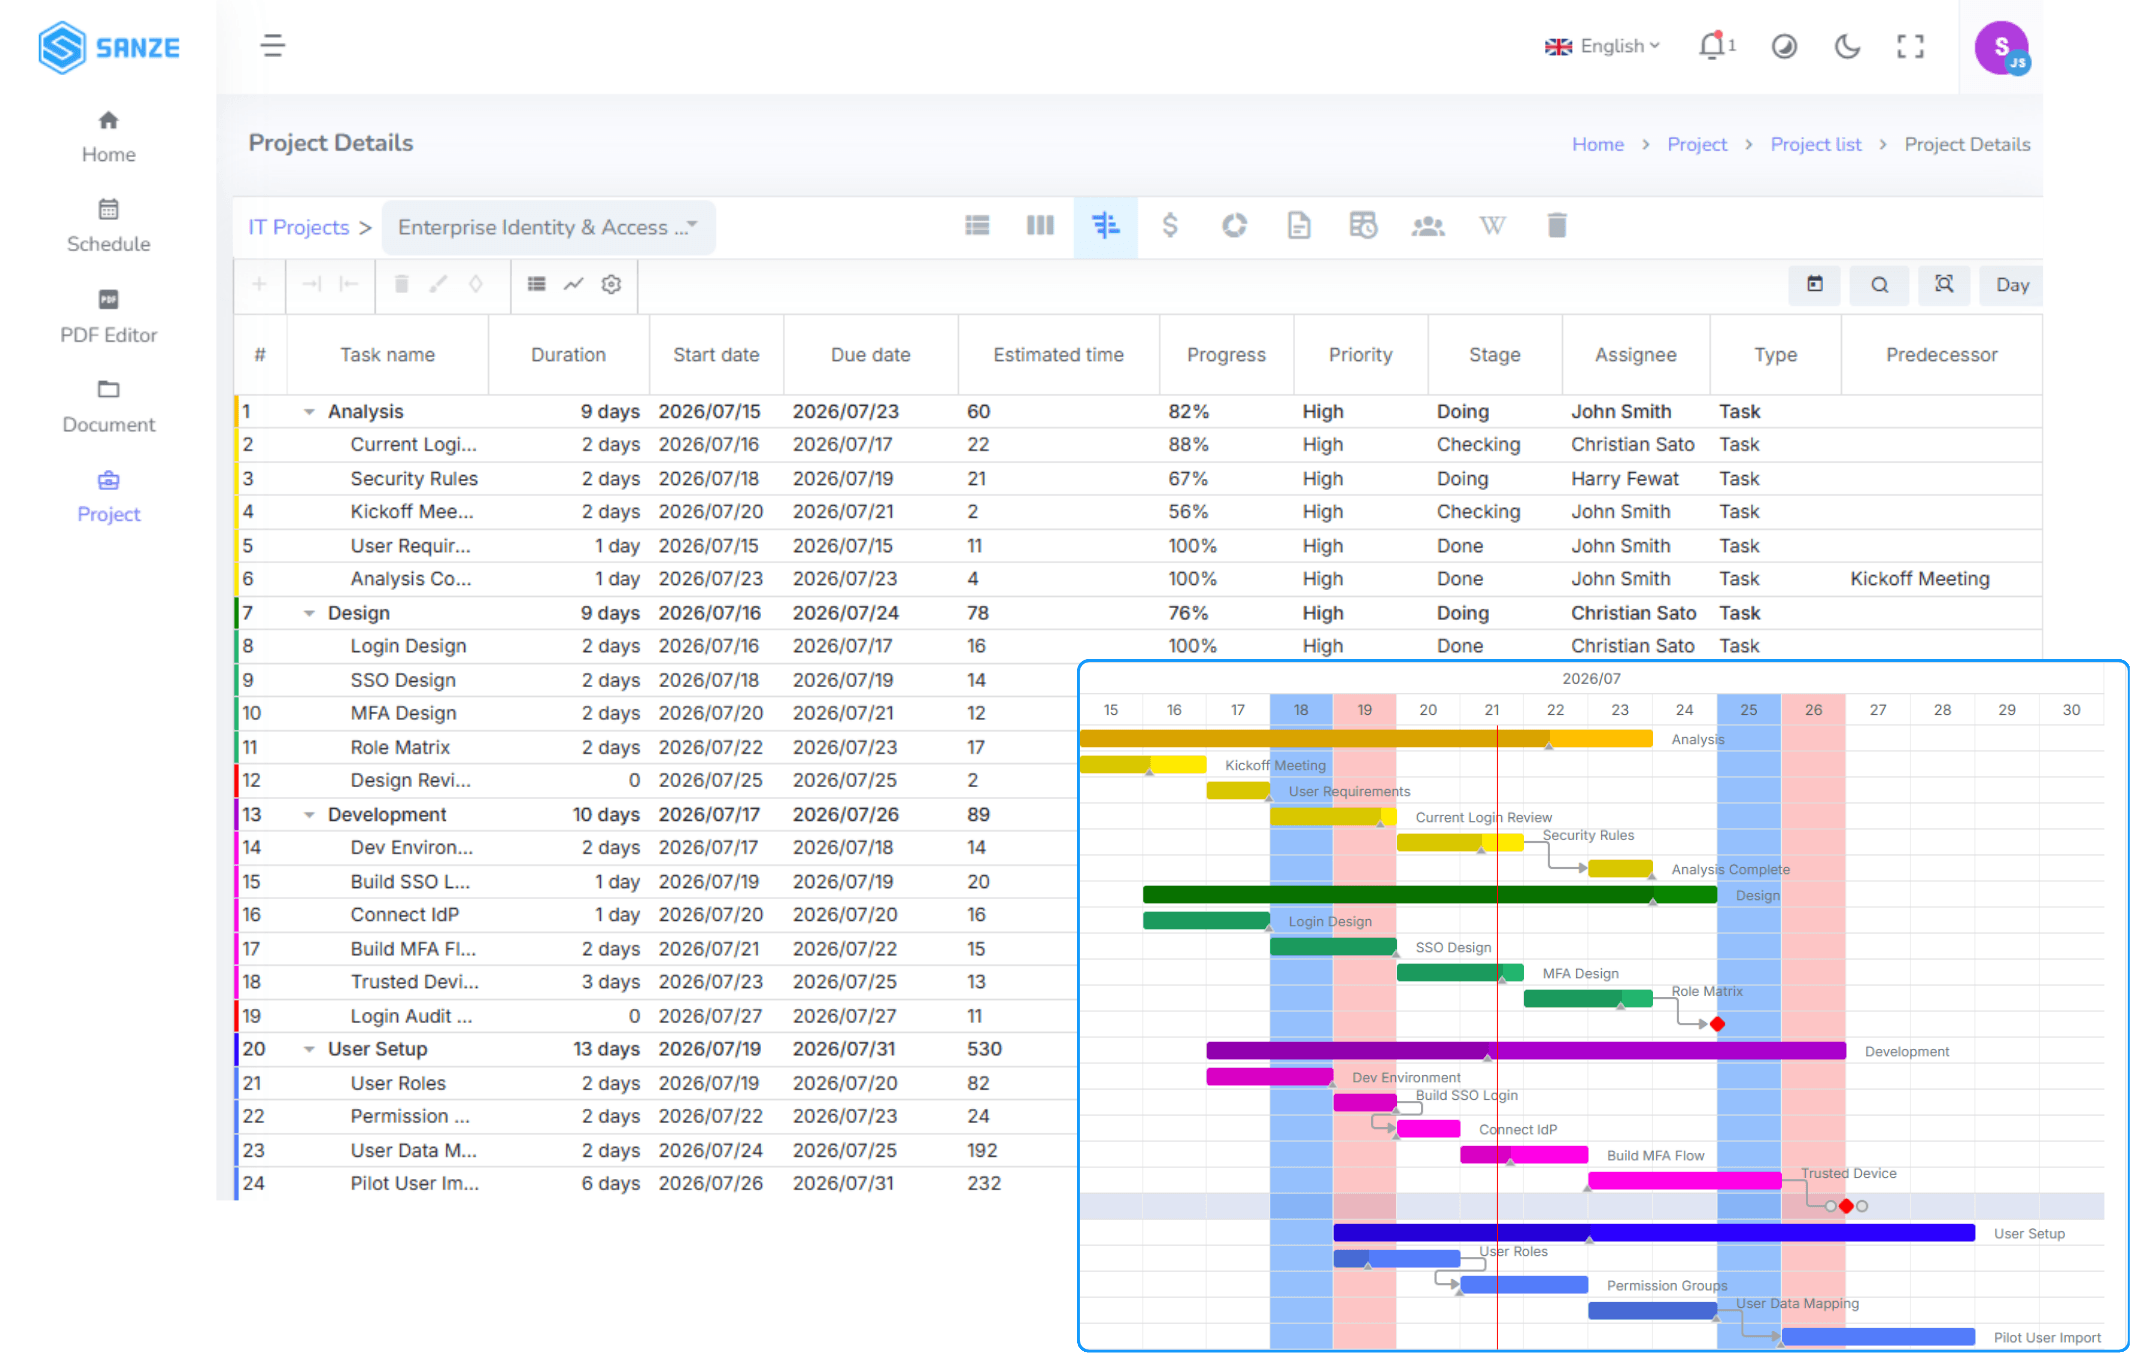Image resolution: width=2131 pixels, height=1353 pixels.
Task: Open the notifications bell
Action: click(1712, 46)
